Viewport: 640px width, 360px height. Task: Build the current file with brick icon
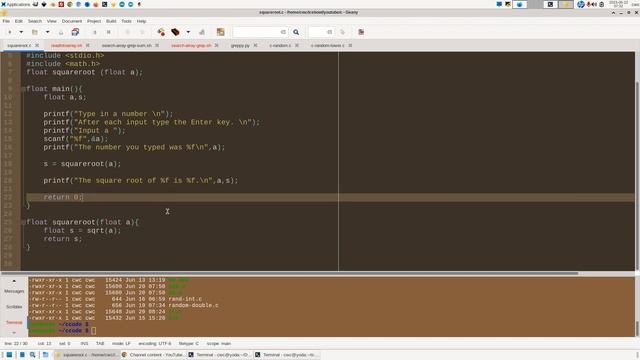pyautogui.click(x=176, y=32)
